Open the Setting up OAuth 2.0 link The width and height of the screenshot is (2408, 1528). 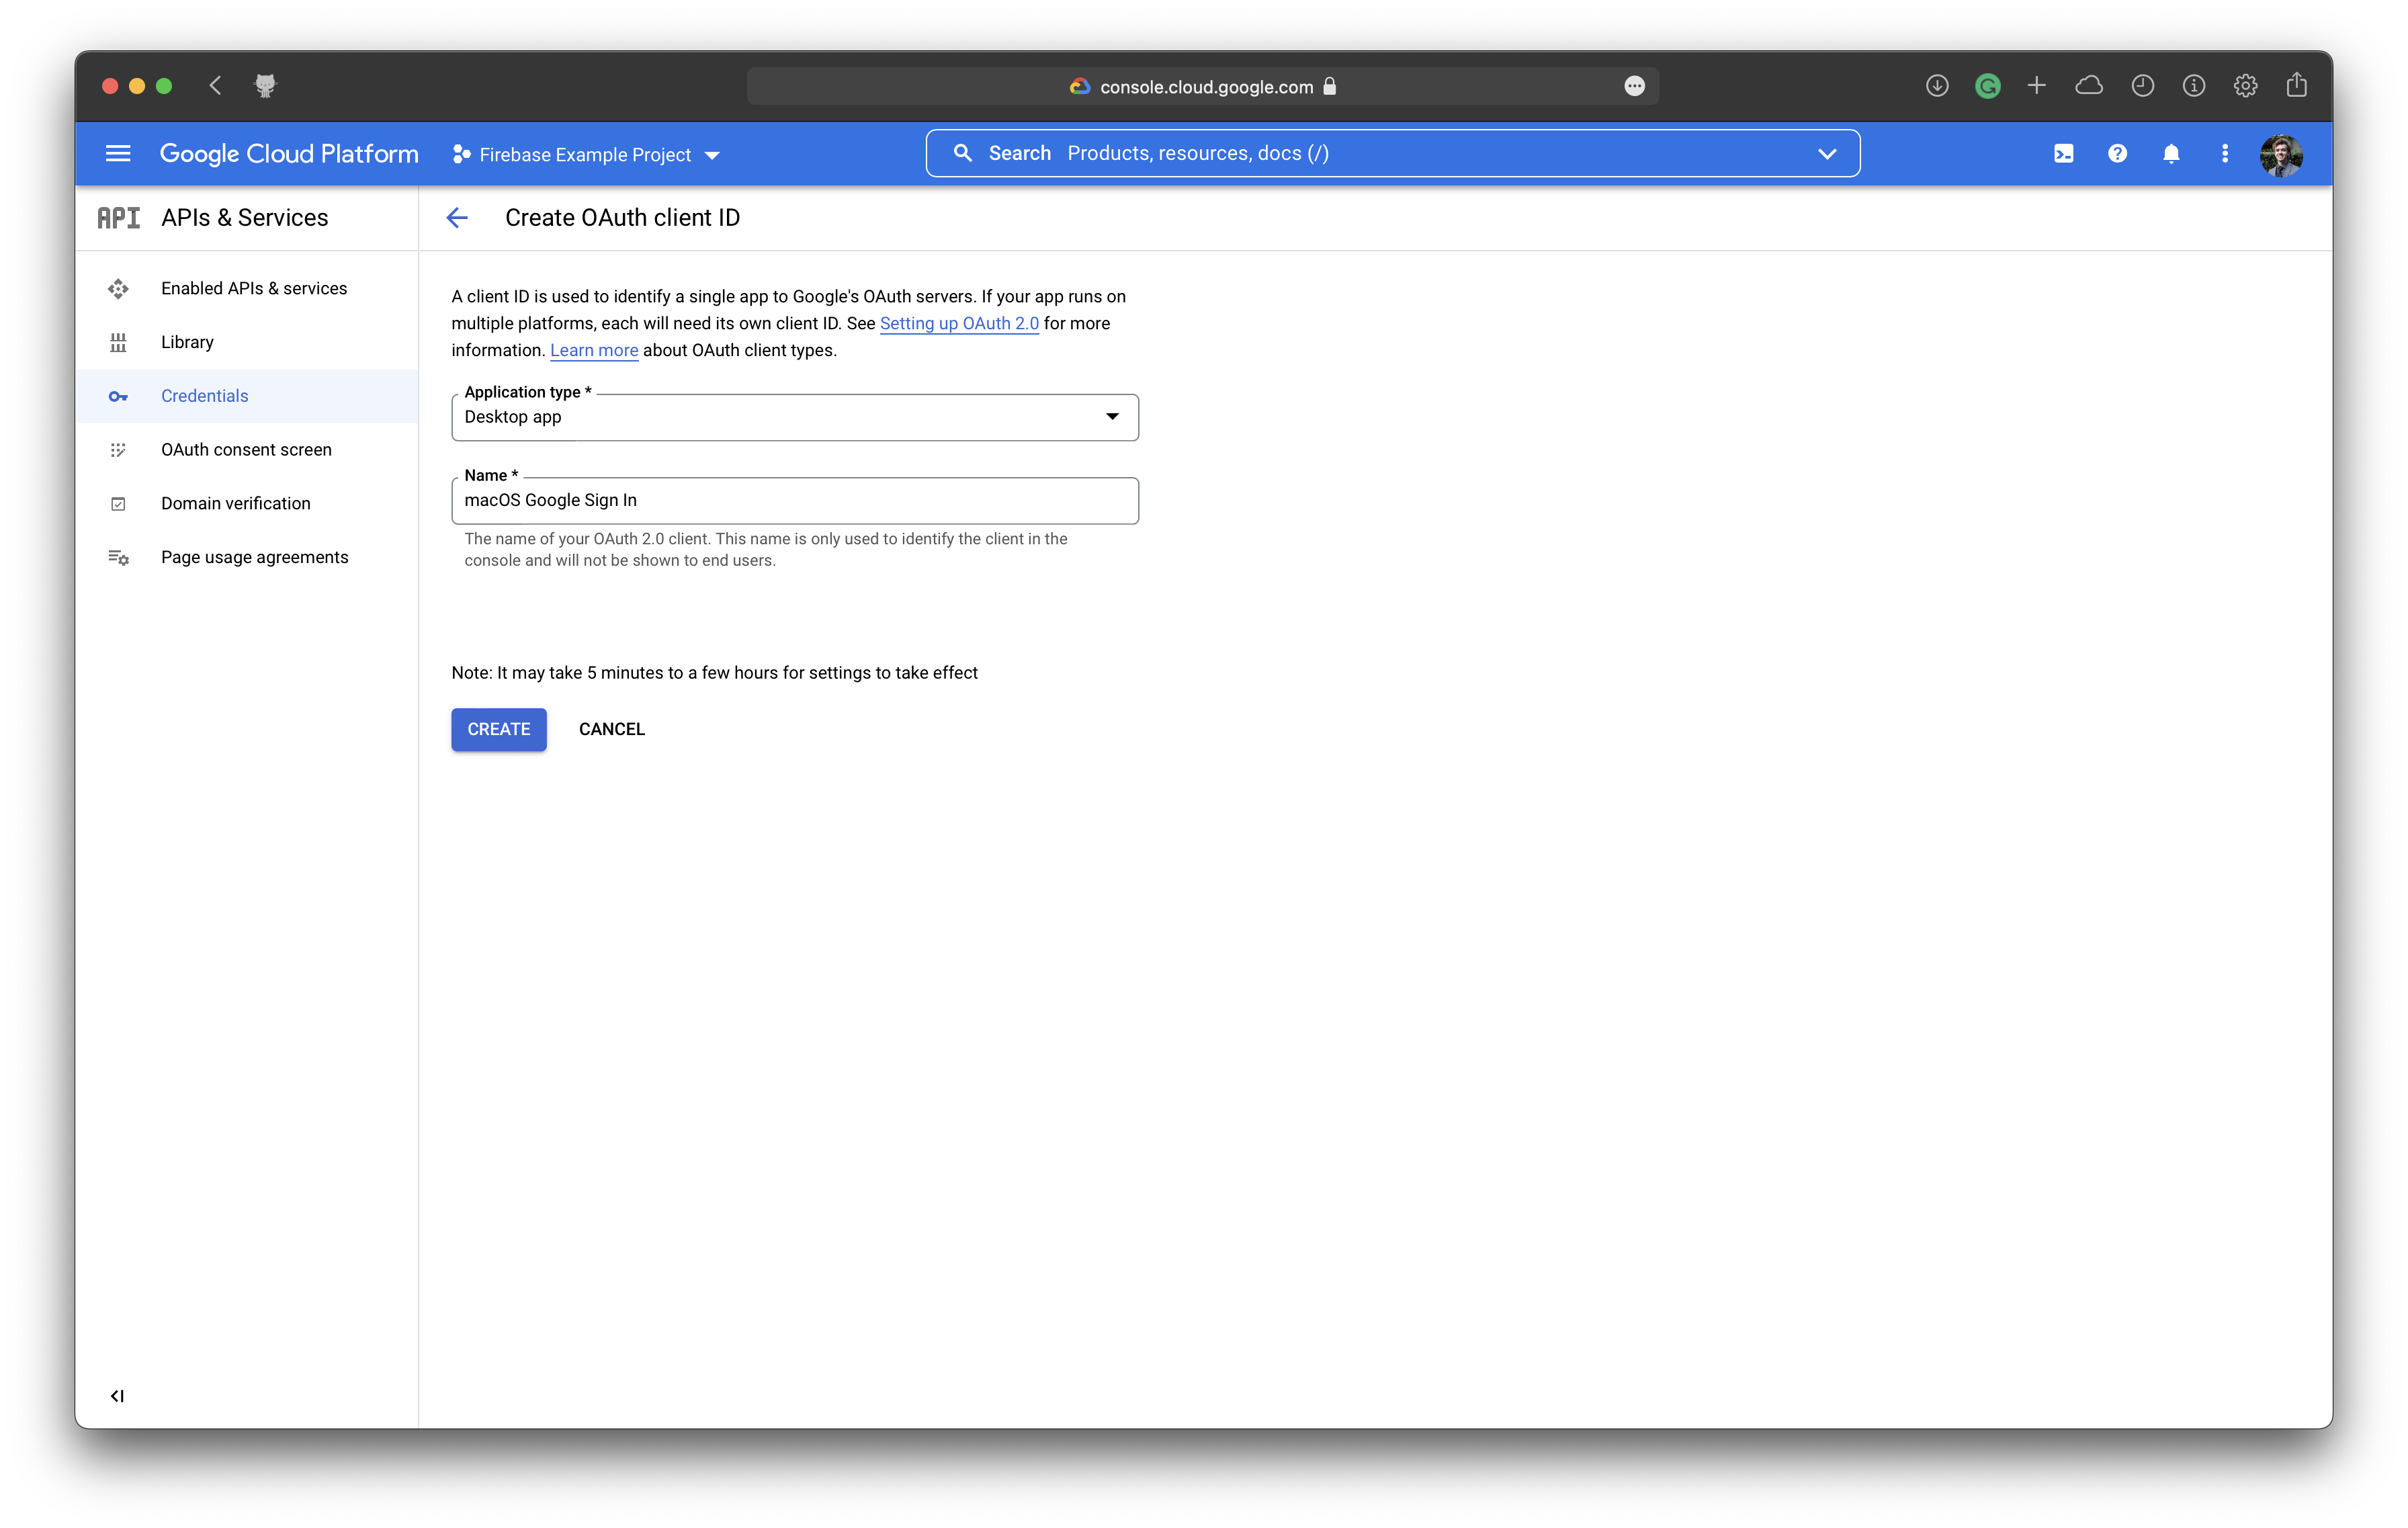pyautogui.click(x=959, y=323)
